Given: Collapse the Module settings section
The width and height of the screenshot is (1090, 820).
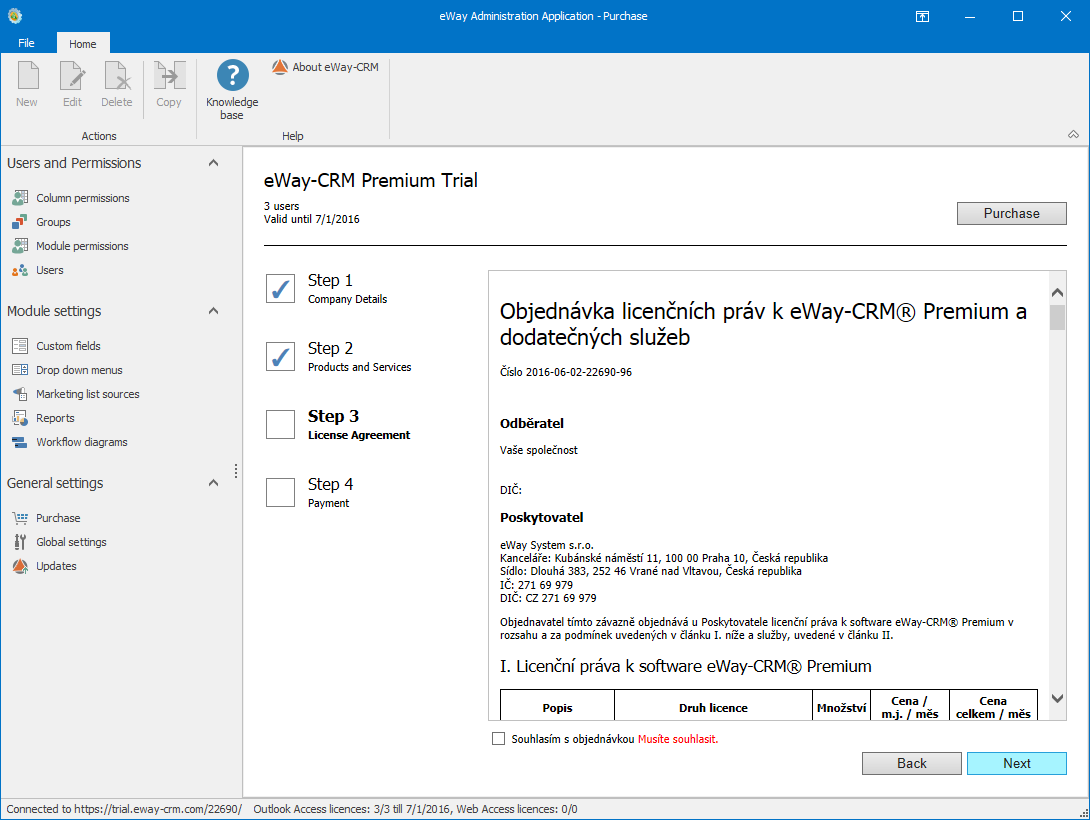Looking at the screenshot, I should 213,311.
